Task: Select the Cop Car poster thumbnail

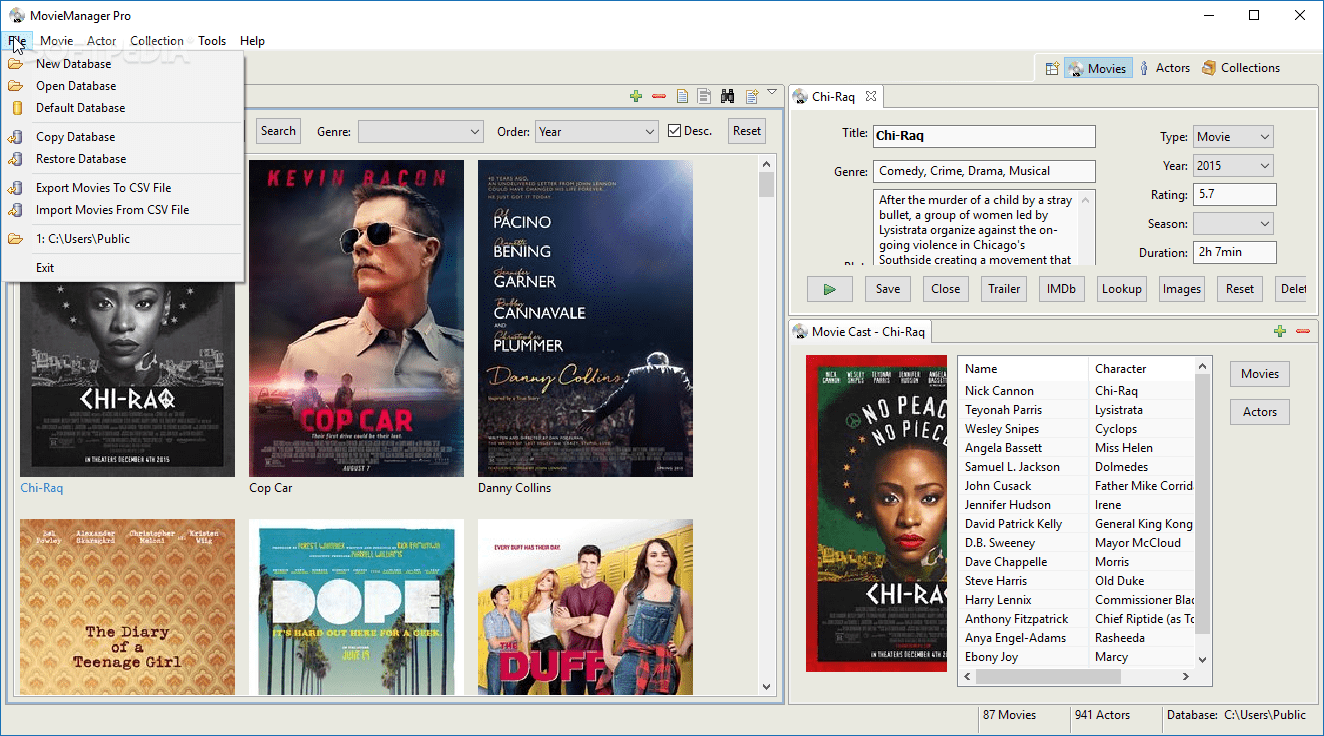Action: tap(356, 318)
